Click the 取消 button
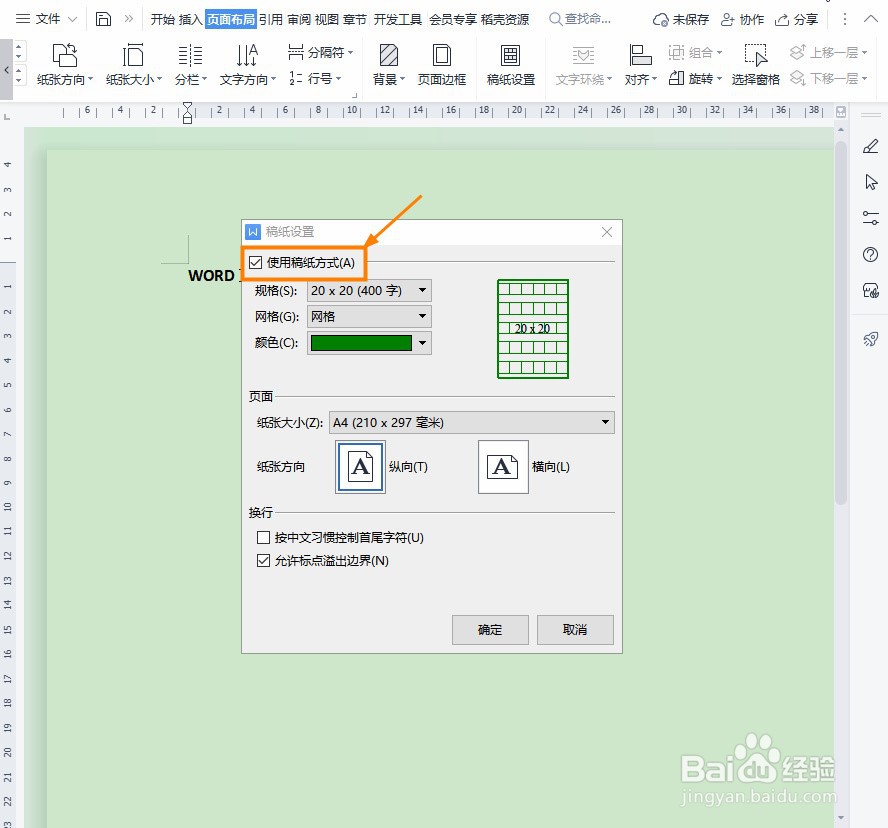The height and width of the screenshot is (828, 888). tap(575, 630)
